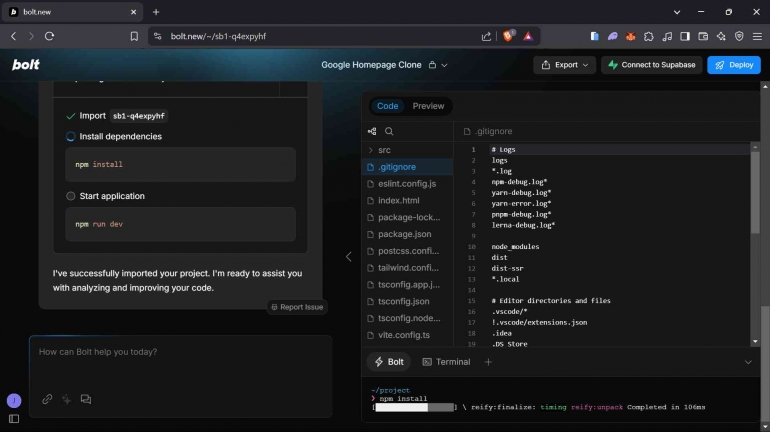Viewport: 770px width, 432px height.
Task: Attach a file with paperclip icon
Action: [47, 399]
